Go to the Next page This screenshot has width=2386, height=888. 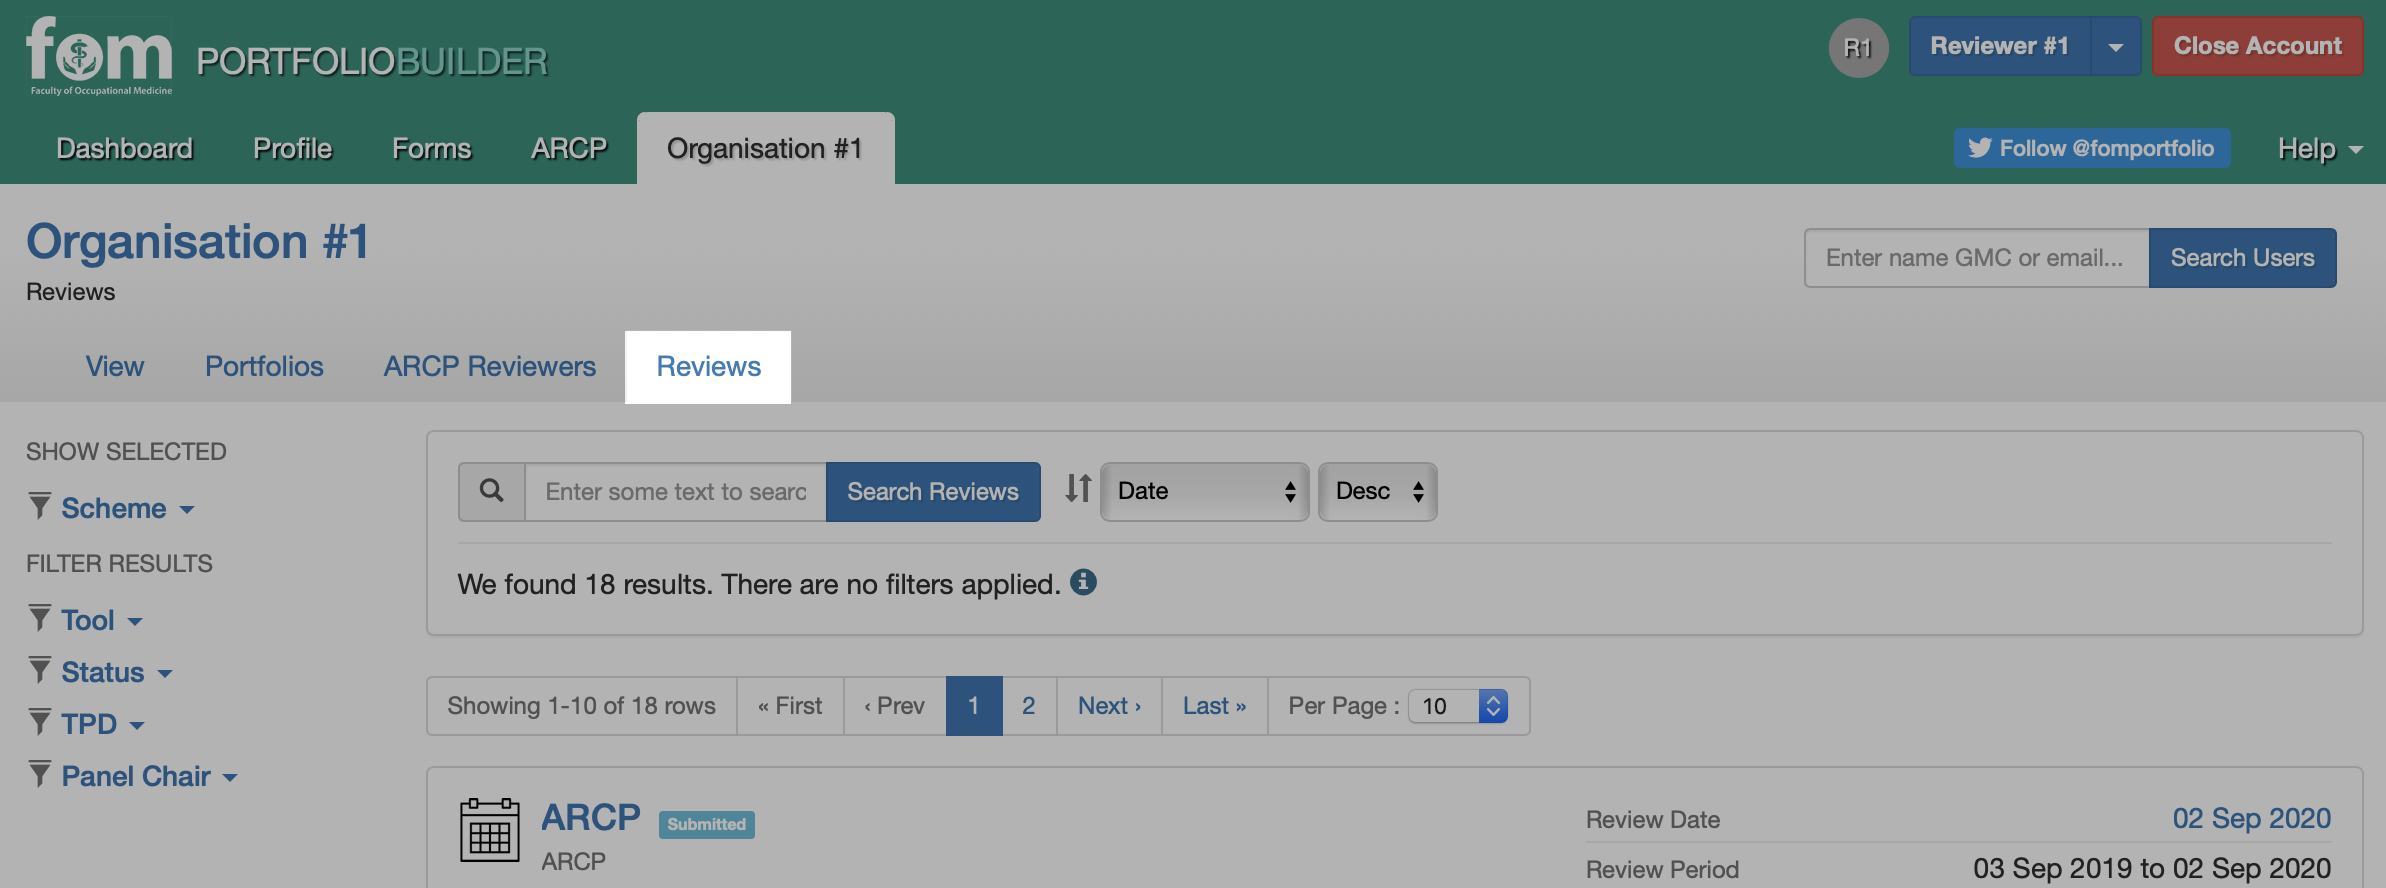coord(1109,706)
